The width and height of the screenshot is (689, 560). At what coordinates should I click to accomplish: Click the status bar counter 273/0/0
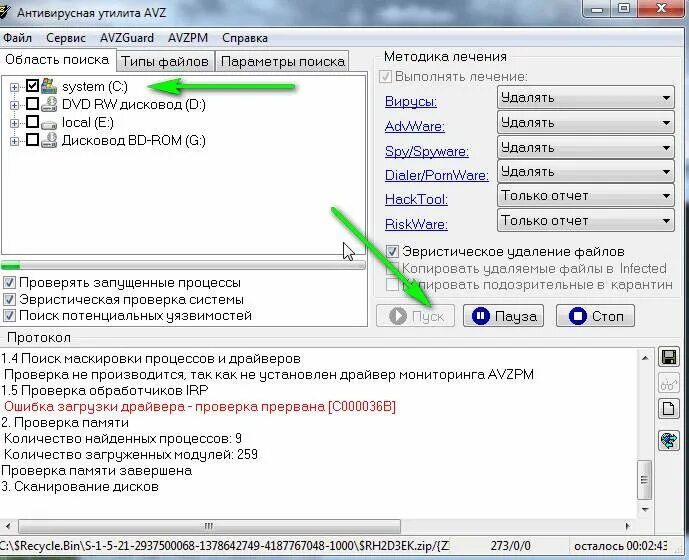pyautogui.click(x=511, y=546)
